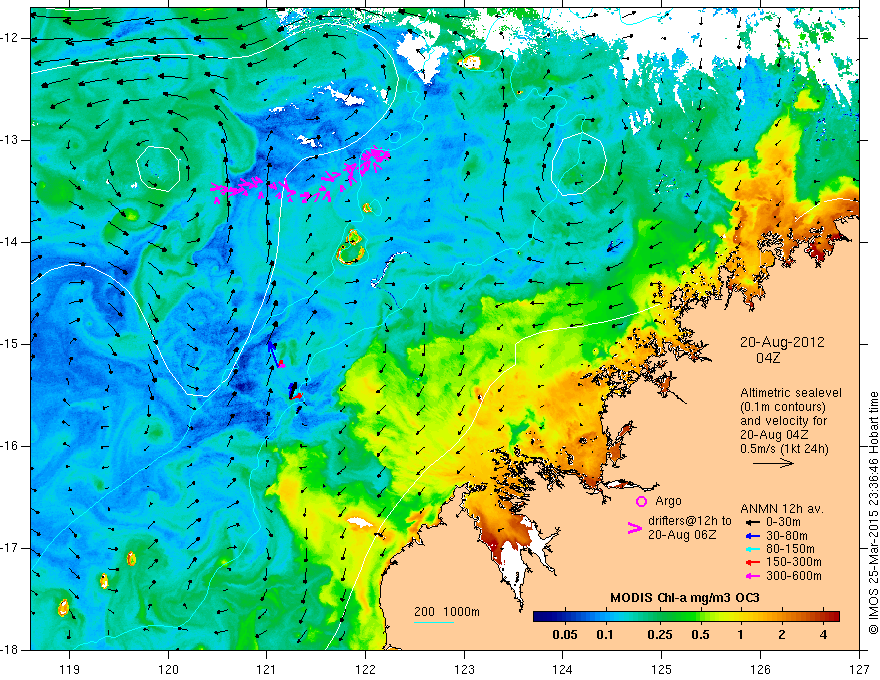The height and width of the screenshot is (680, 880).
Task: Click the '(0.1m contours)' text
Action: pyautogui.click(x=783, y=407)
